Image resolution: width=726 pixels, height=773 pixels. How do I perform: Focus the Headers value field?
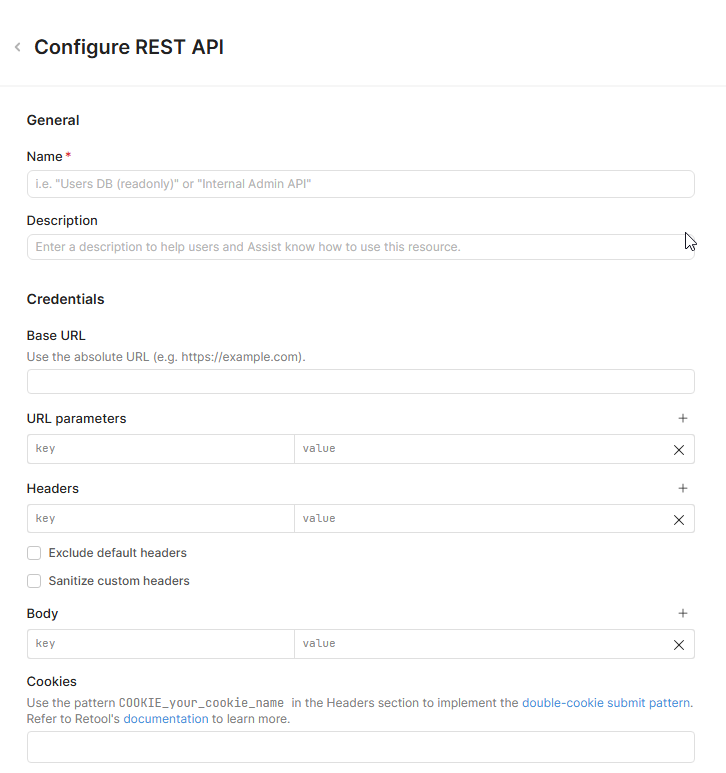(480, 519)
